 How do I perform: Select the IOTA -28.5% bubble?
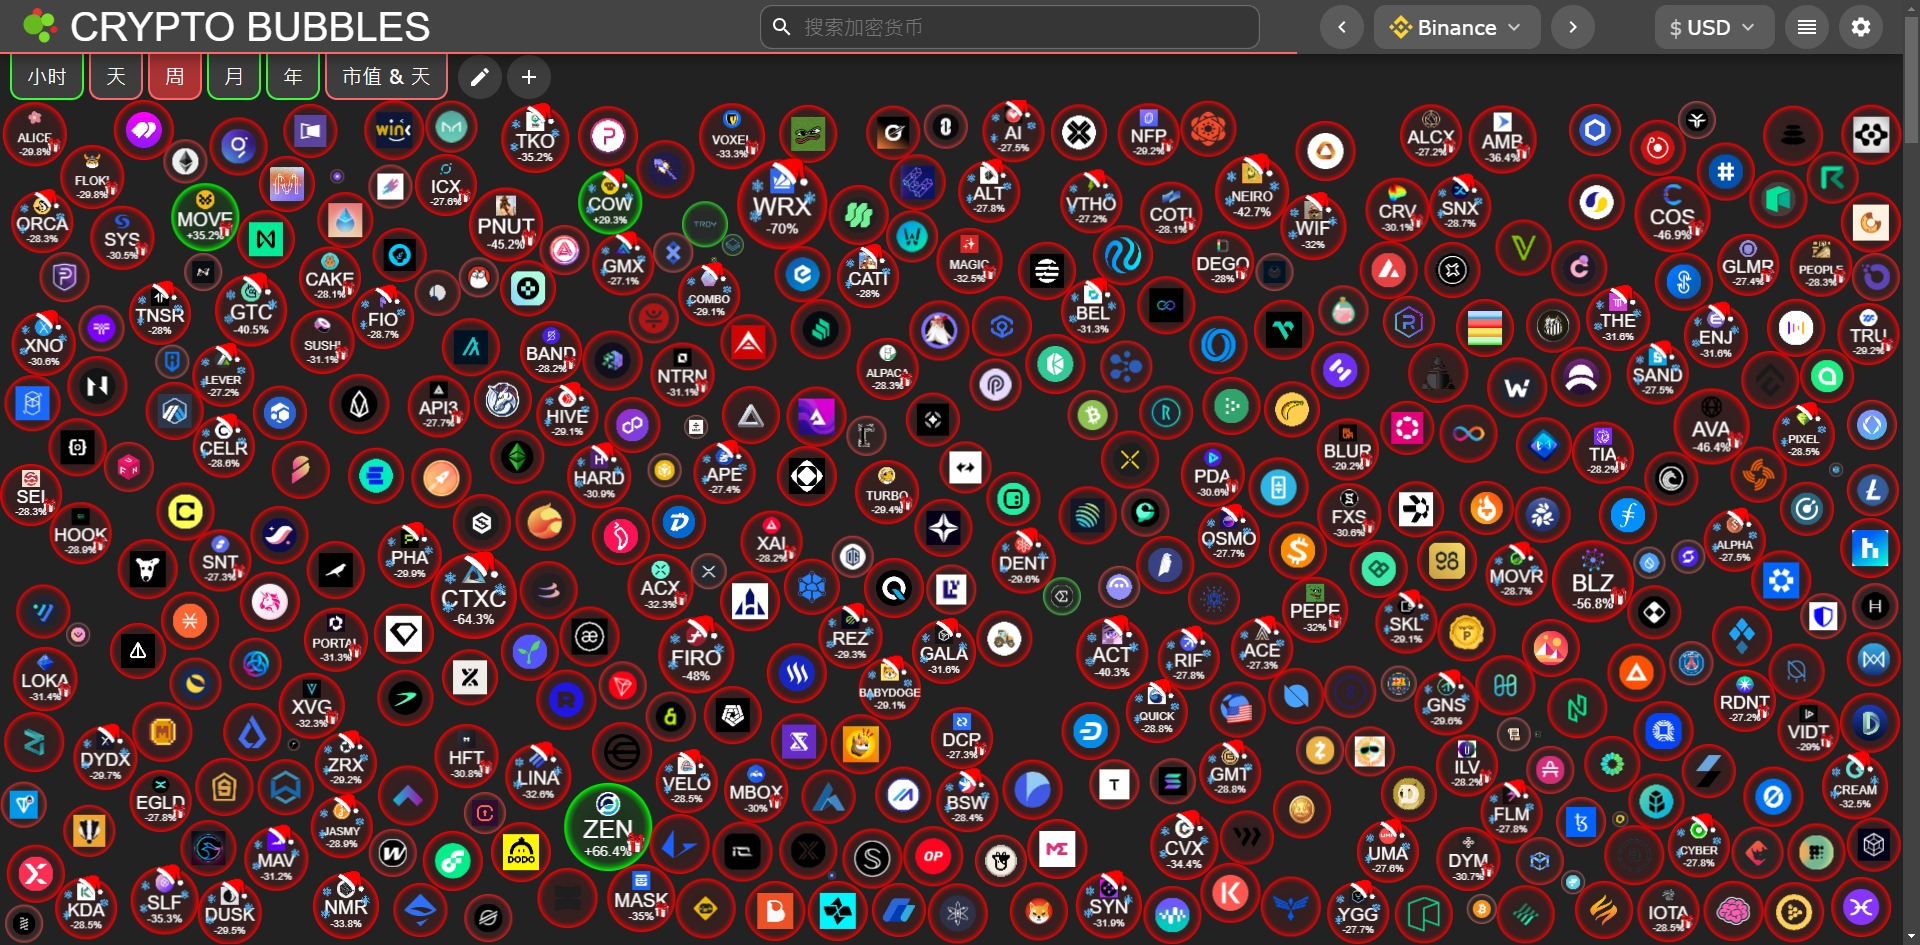pyautogui.click(x=1668, y=910)
